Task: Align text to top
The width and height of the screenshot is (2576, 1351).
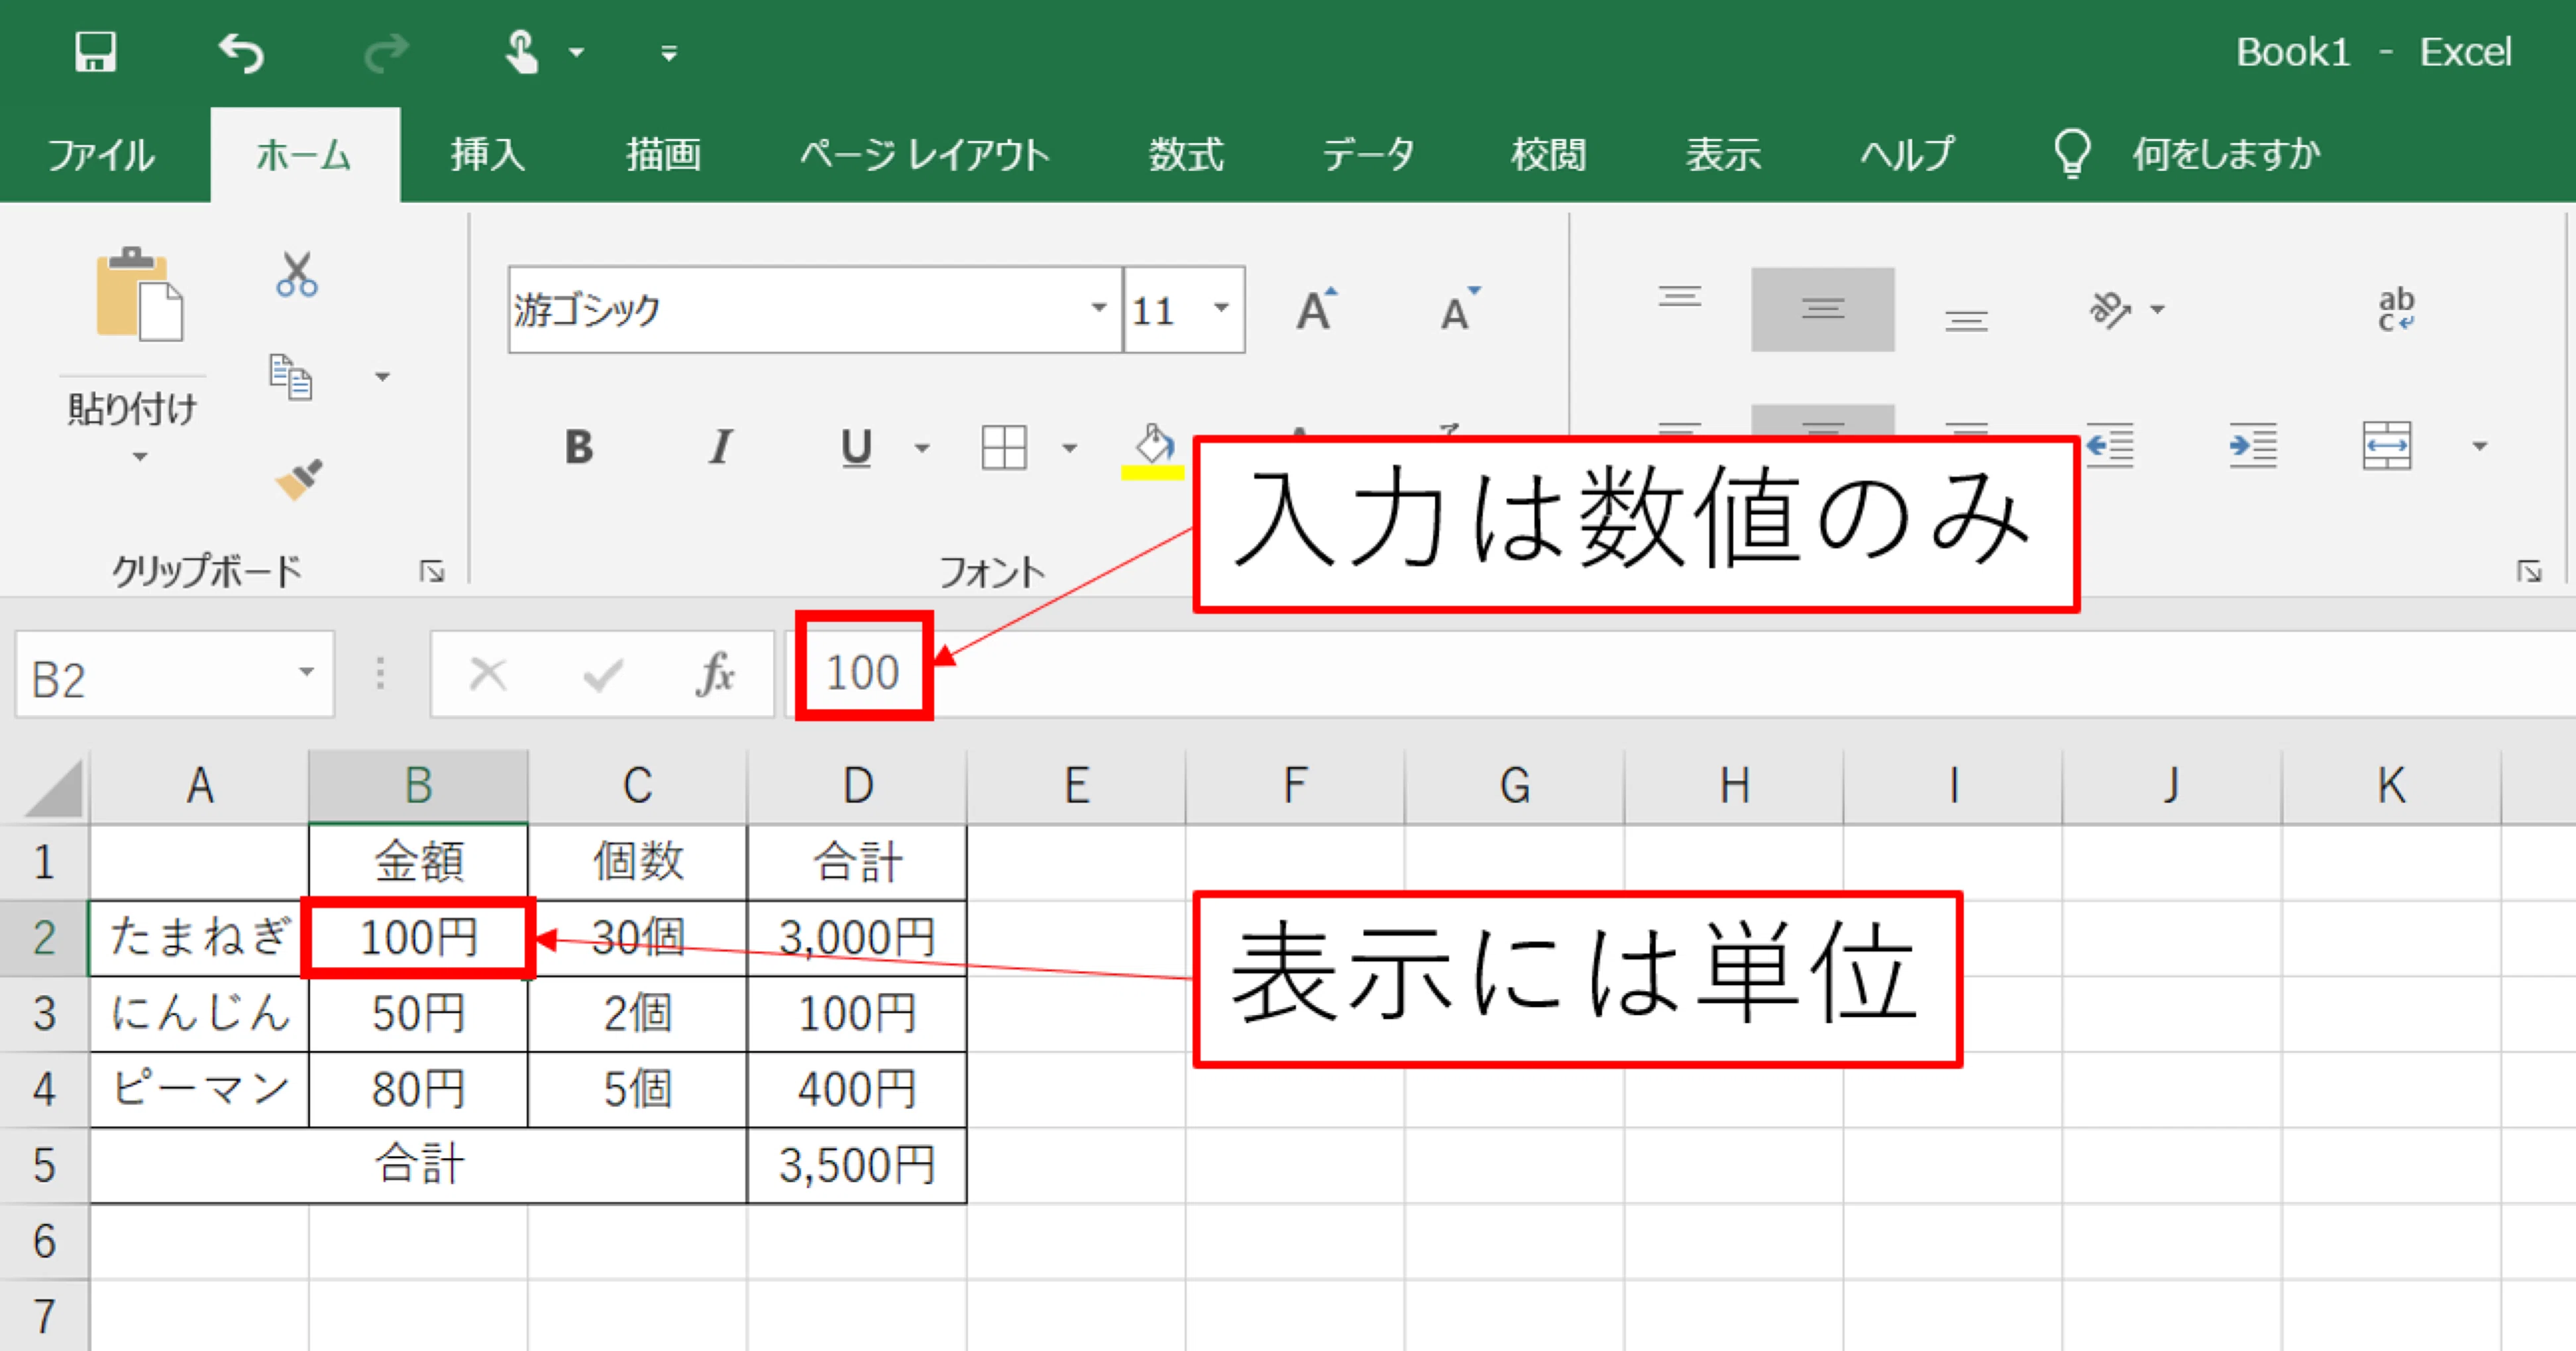Action: coord(1680,297)
